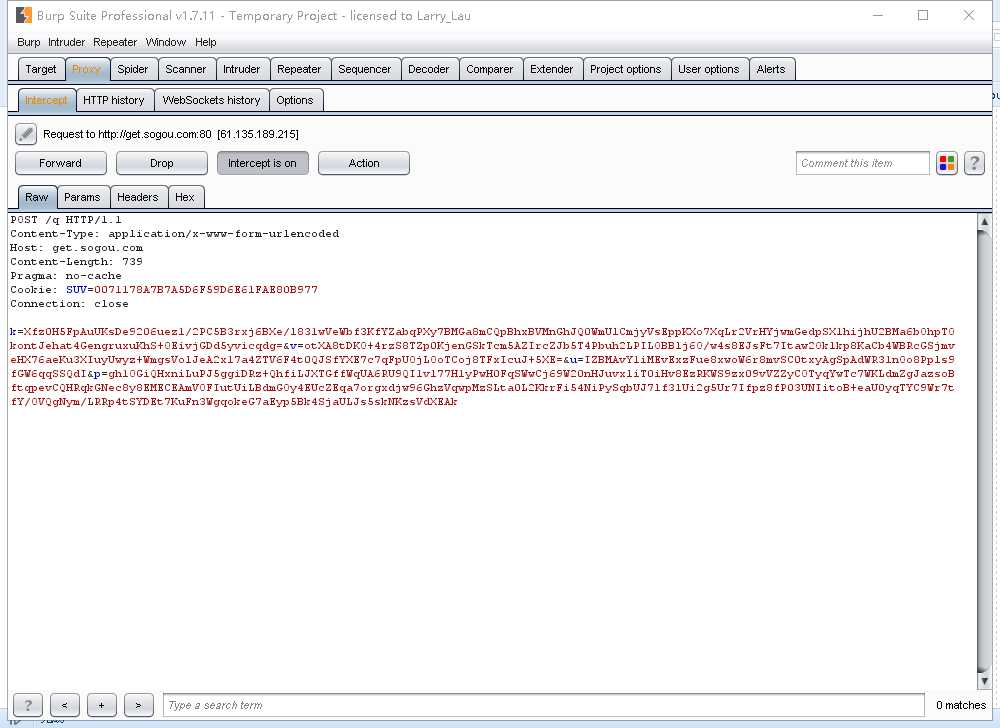Open the Repeater tool tab
Image resolution: width=1000 pixels, height=728 pixels.
(x=299, y=69)
